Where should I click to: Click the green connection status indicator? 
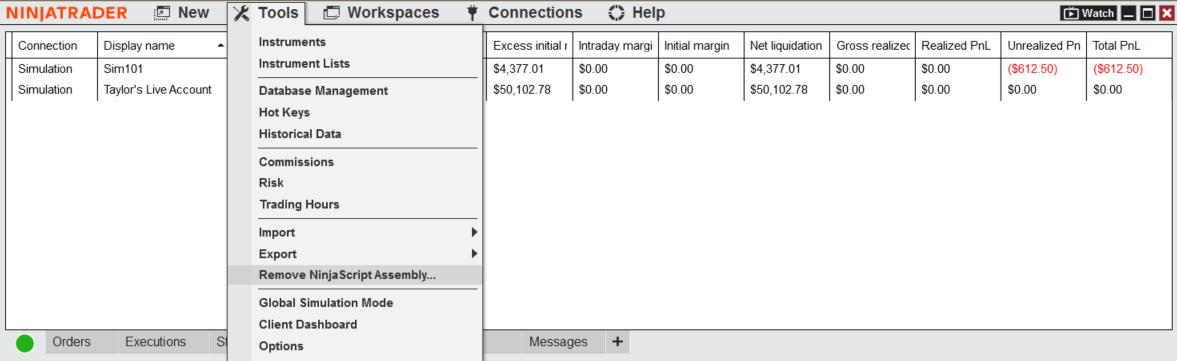coord(25,343)
